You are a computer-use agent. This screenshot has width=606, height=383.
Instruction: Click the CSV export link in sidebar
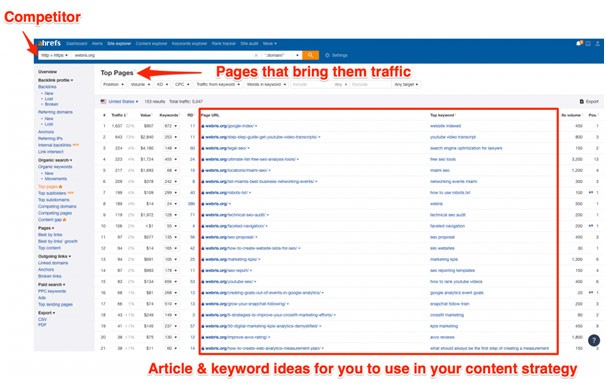point(42,319)
